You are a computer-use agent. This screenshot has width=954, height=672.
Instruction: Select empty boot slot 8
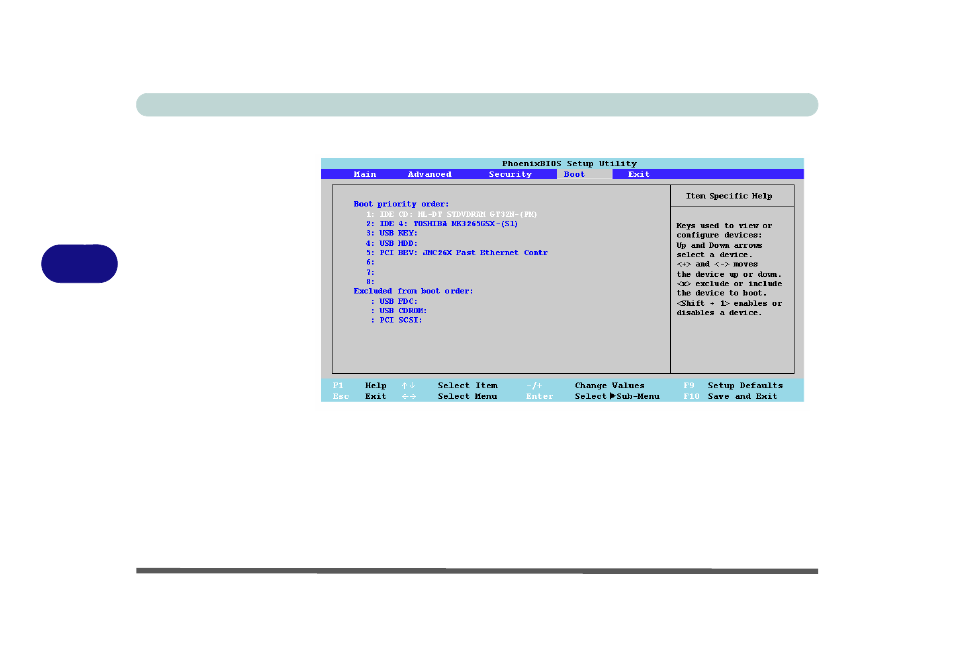tap(370, 282)
